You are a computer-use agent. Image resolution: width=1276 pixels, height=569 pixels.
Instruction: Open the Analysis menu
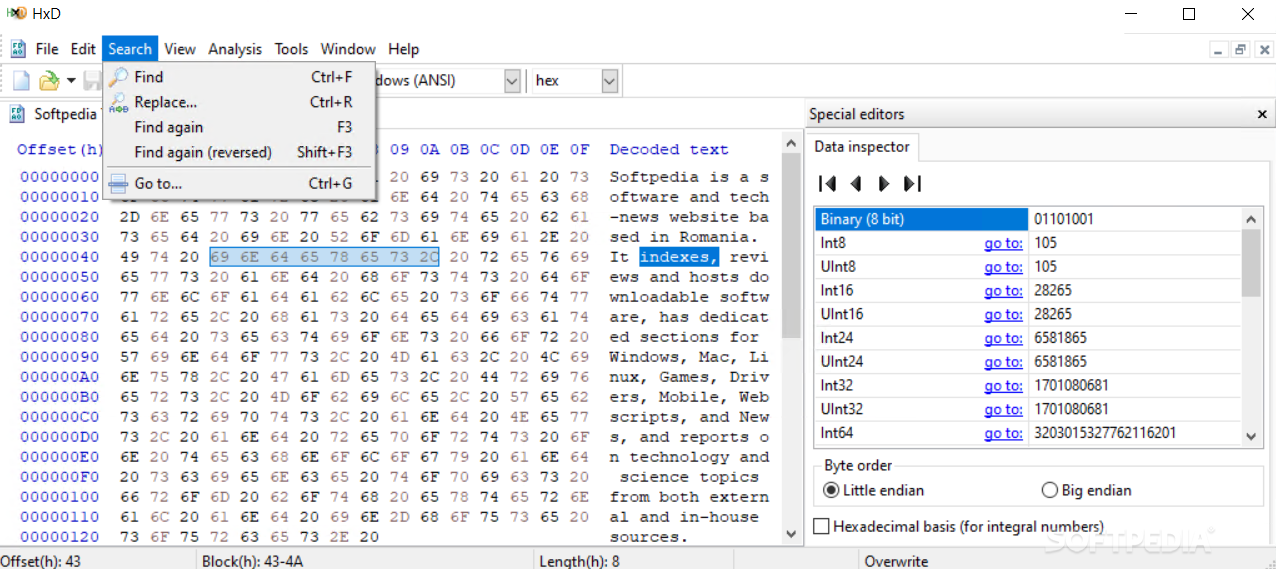click(235, 49)
